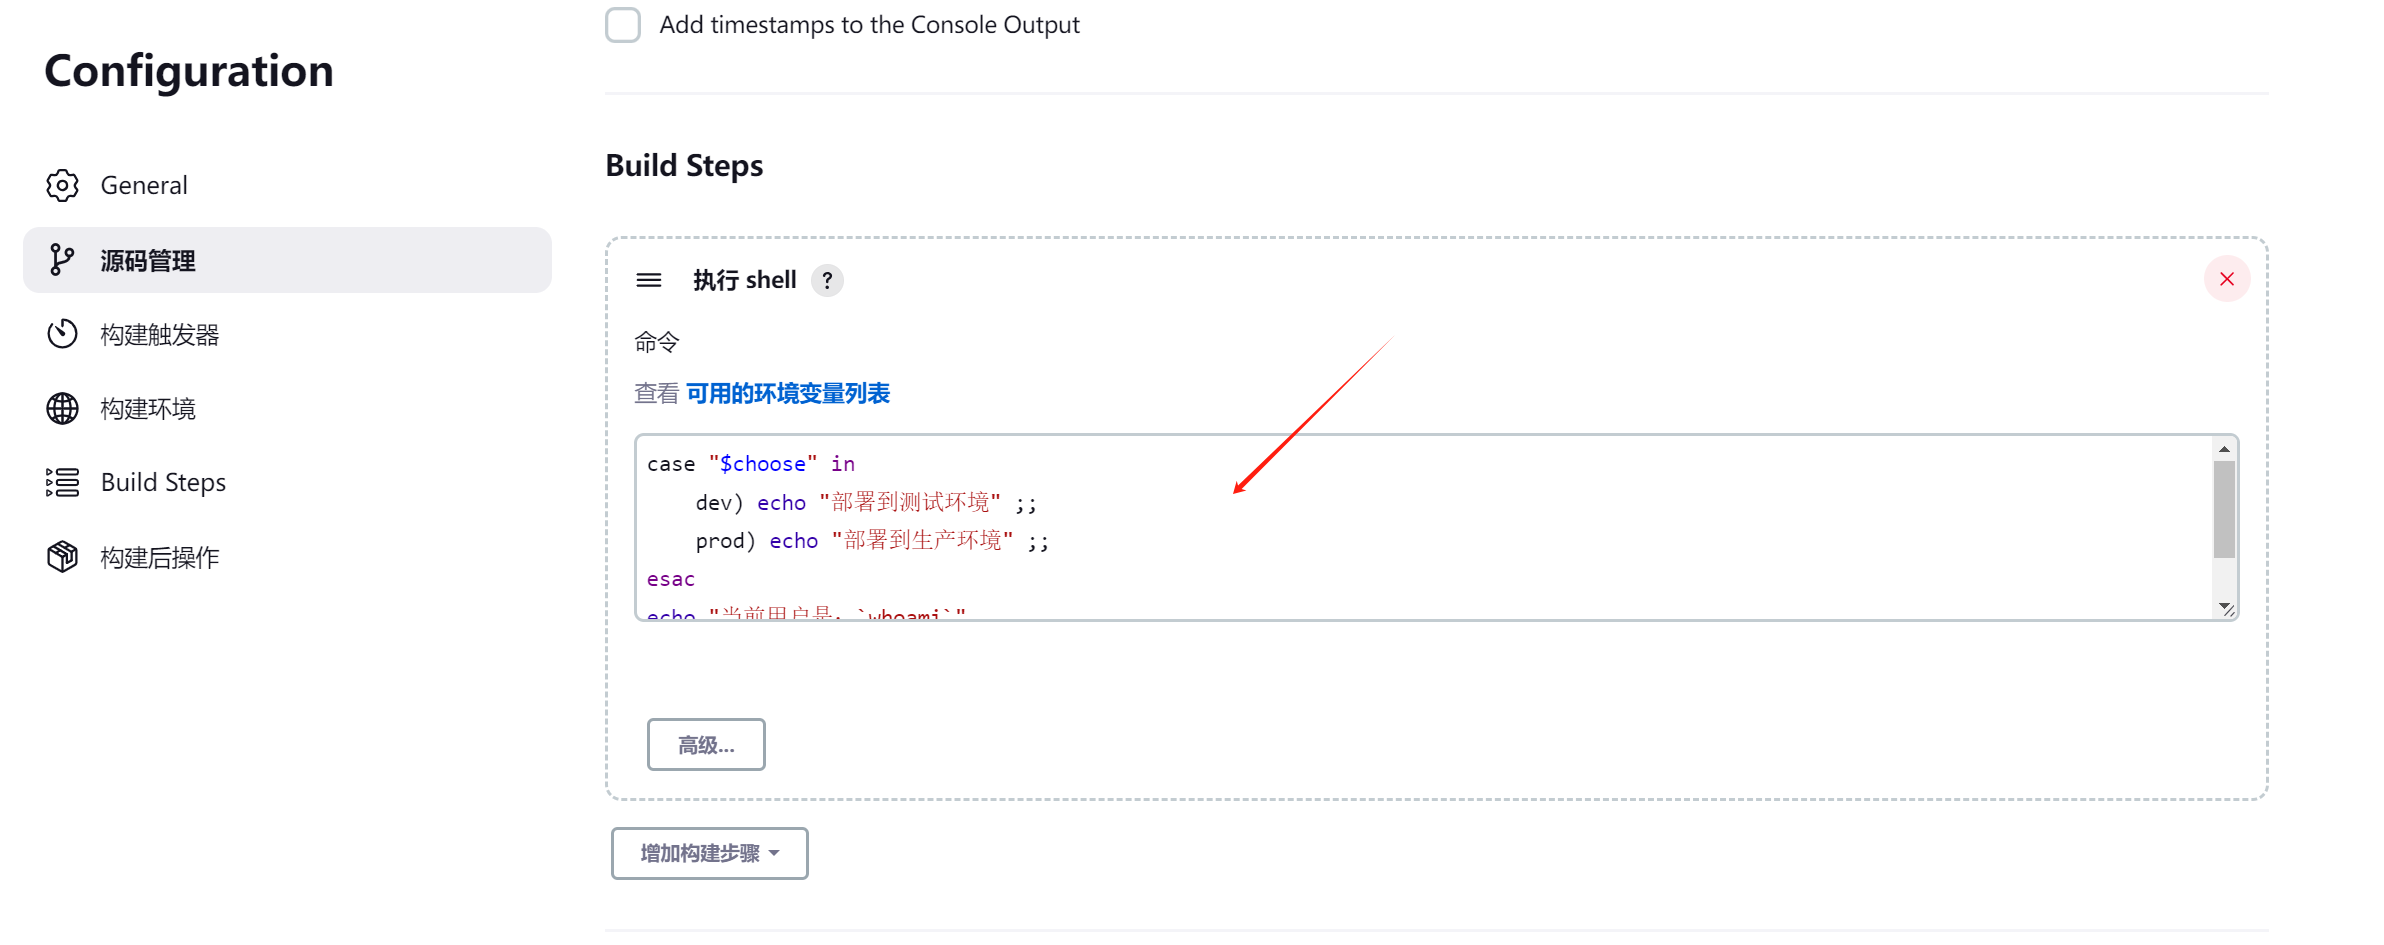This screenshot has height=945, width=2384.
Task: Remove the 执行 shell build step
Action: (x=2227, y=279)
